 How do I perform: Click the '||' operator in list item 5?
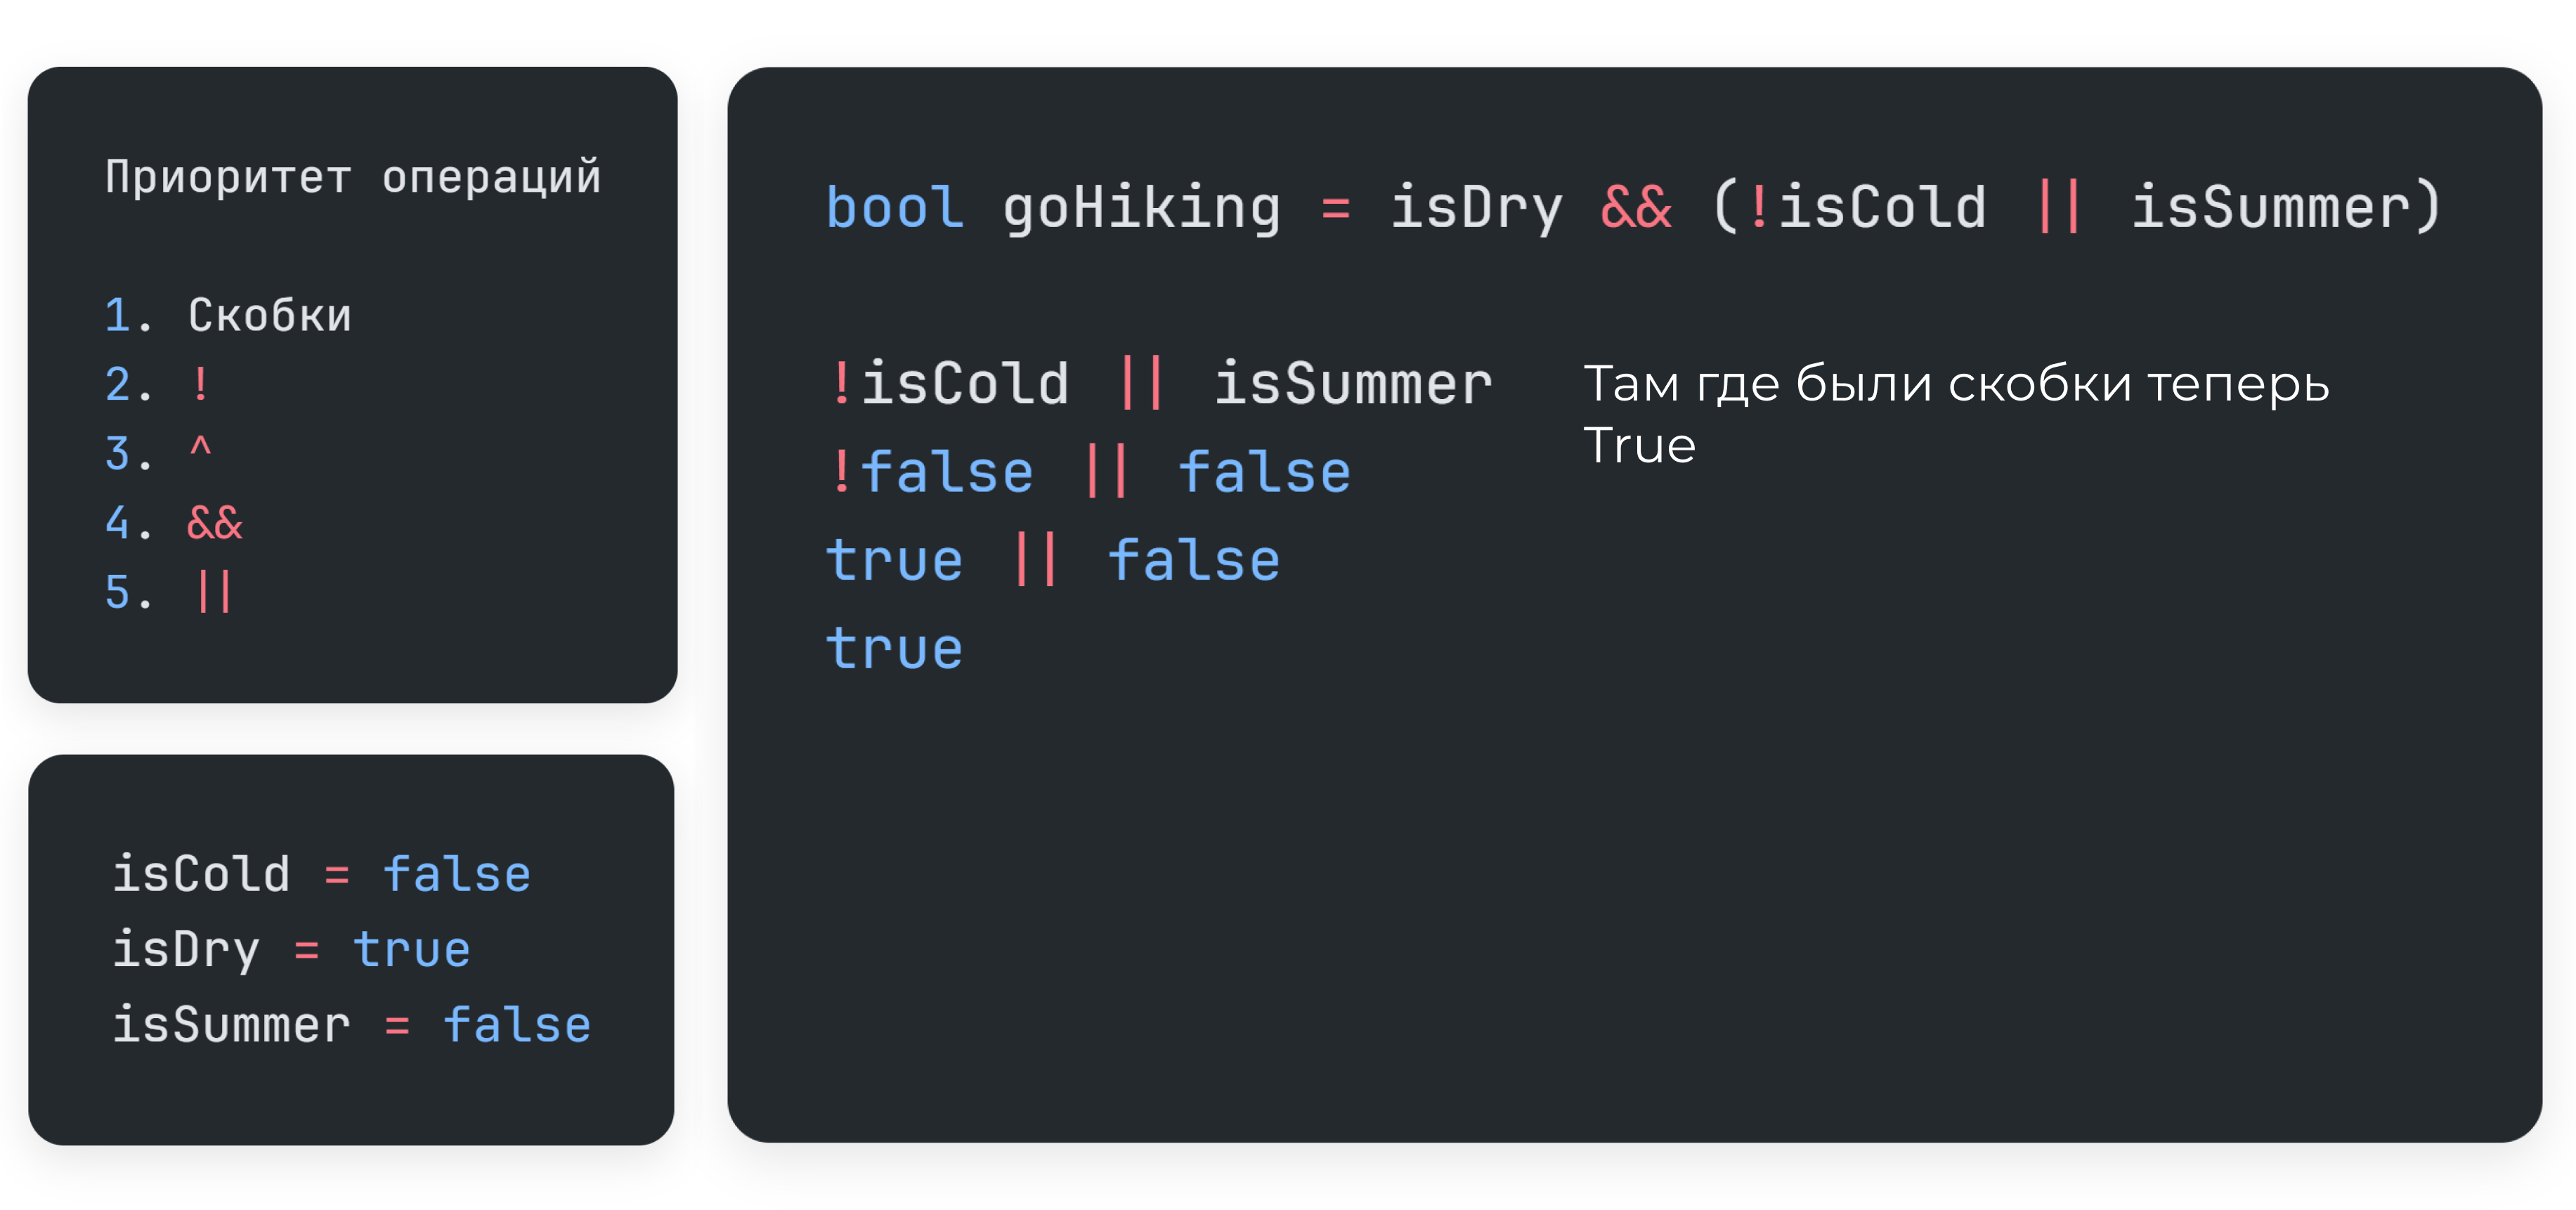pyautogui.click(x=215, y=592)
